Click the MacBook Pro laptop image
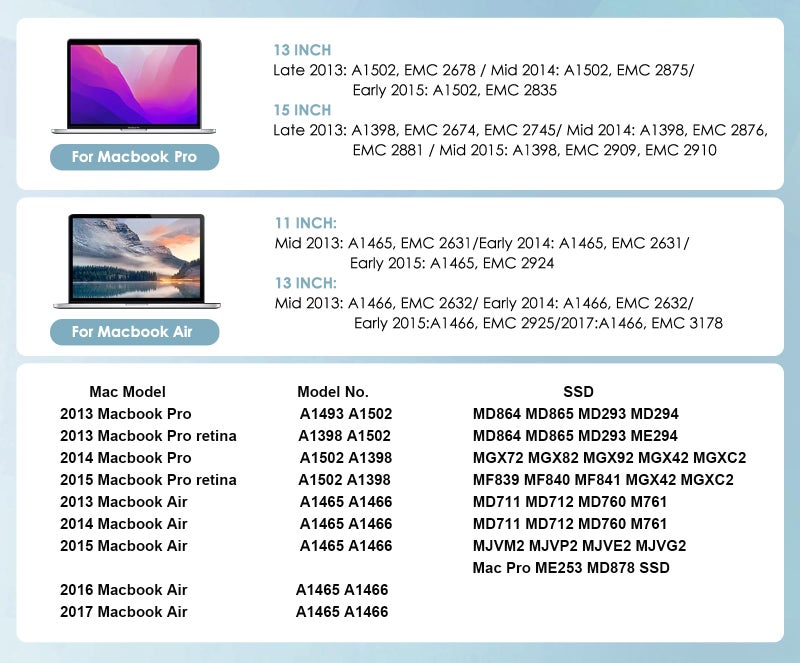The width and height of the screenshot is (800, 663). click(134, 86)
